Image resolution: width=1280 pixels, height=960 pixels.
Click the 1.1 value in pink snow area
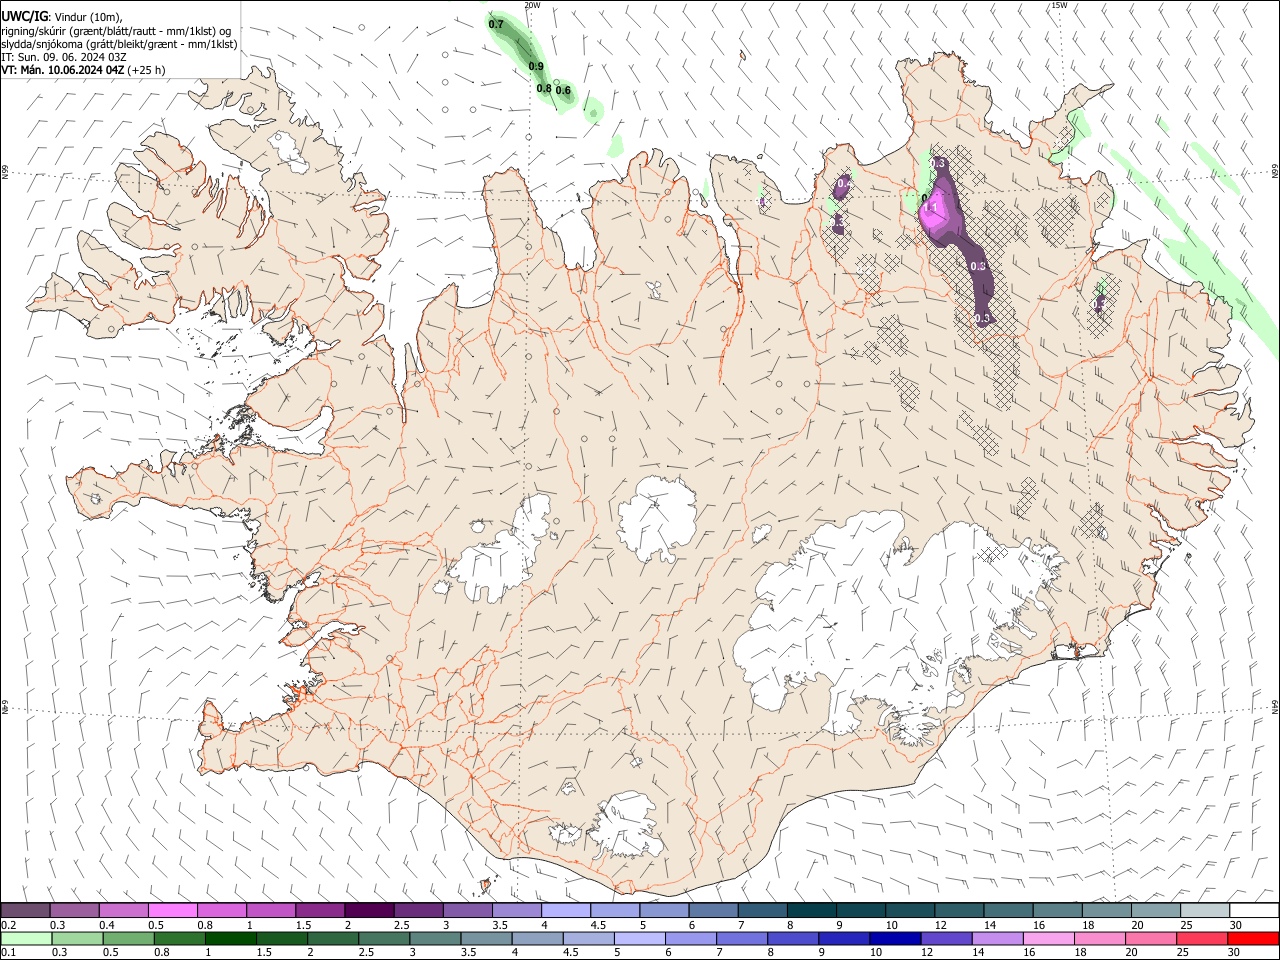[930, 208]
